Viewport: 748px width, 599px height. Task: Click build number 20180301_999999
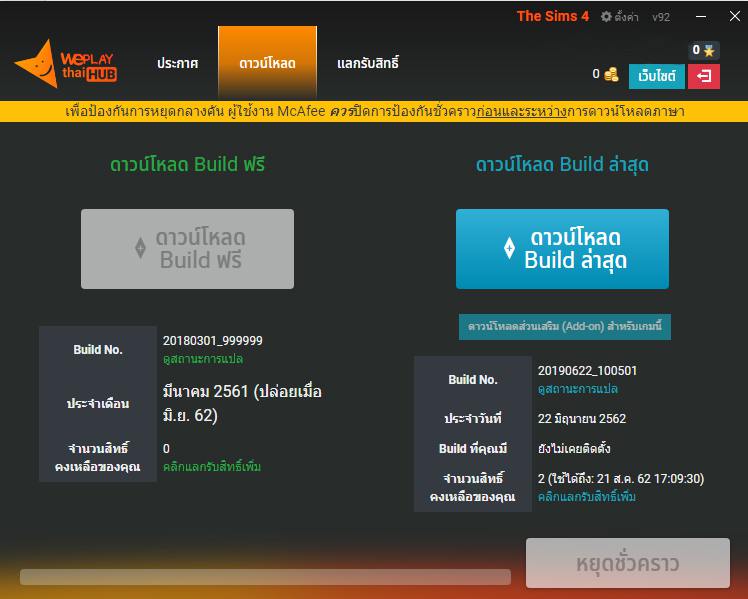213,341
